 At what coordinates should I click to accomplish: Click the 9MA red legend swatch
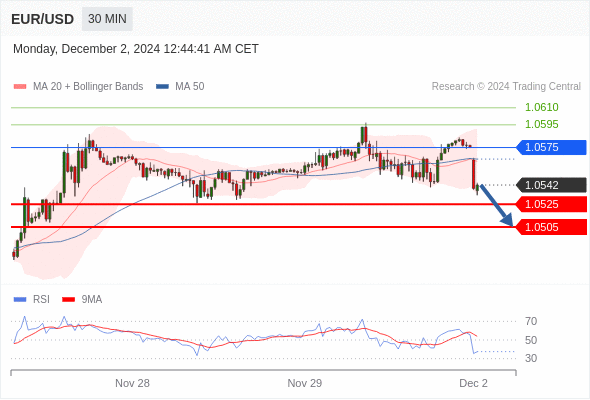68,300
